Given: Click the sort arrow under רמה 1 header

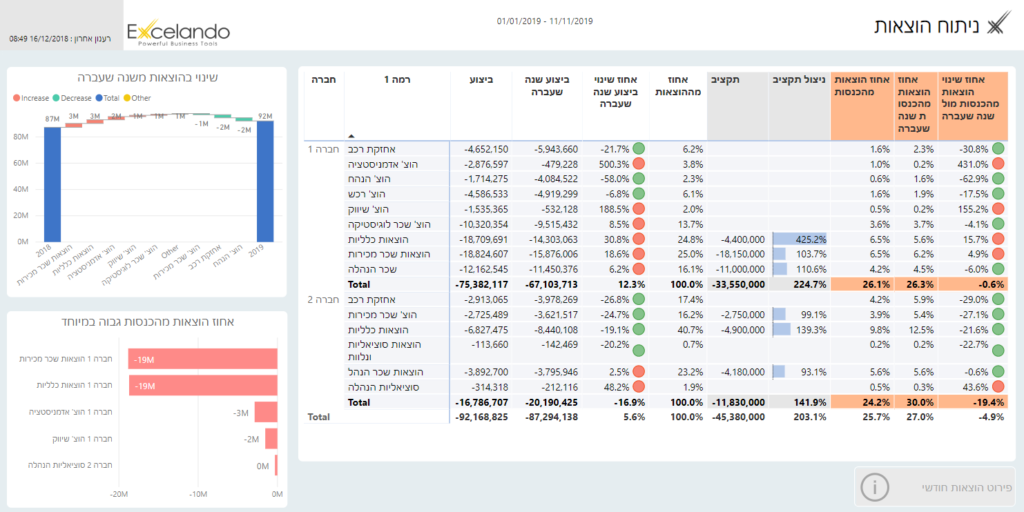Looking at the screenshot, I should click(351, 135).
